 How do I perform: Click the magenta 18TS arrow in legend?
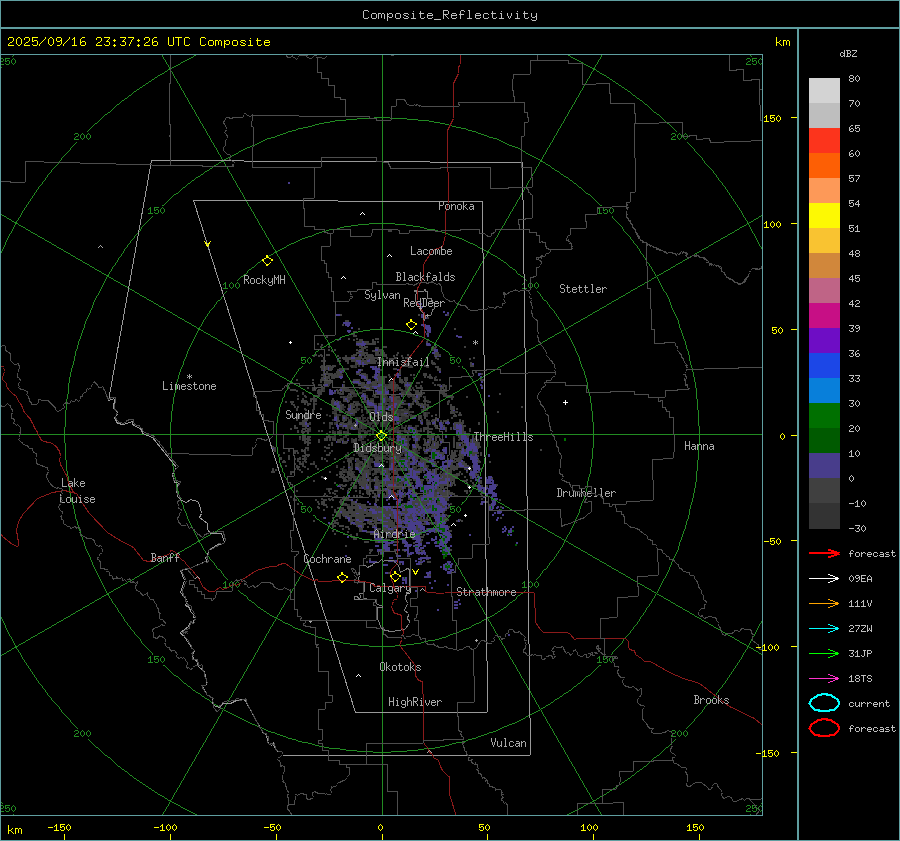(823, 679)
